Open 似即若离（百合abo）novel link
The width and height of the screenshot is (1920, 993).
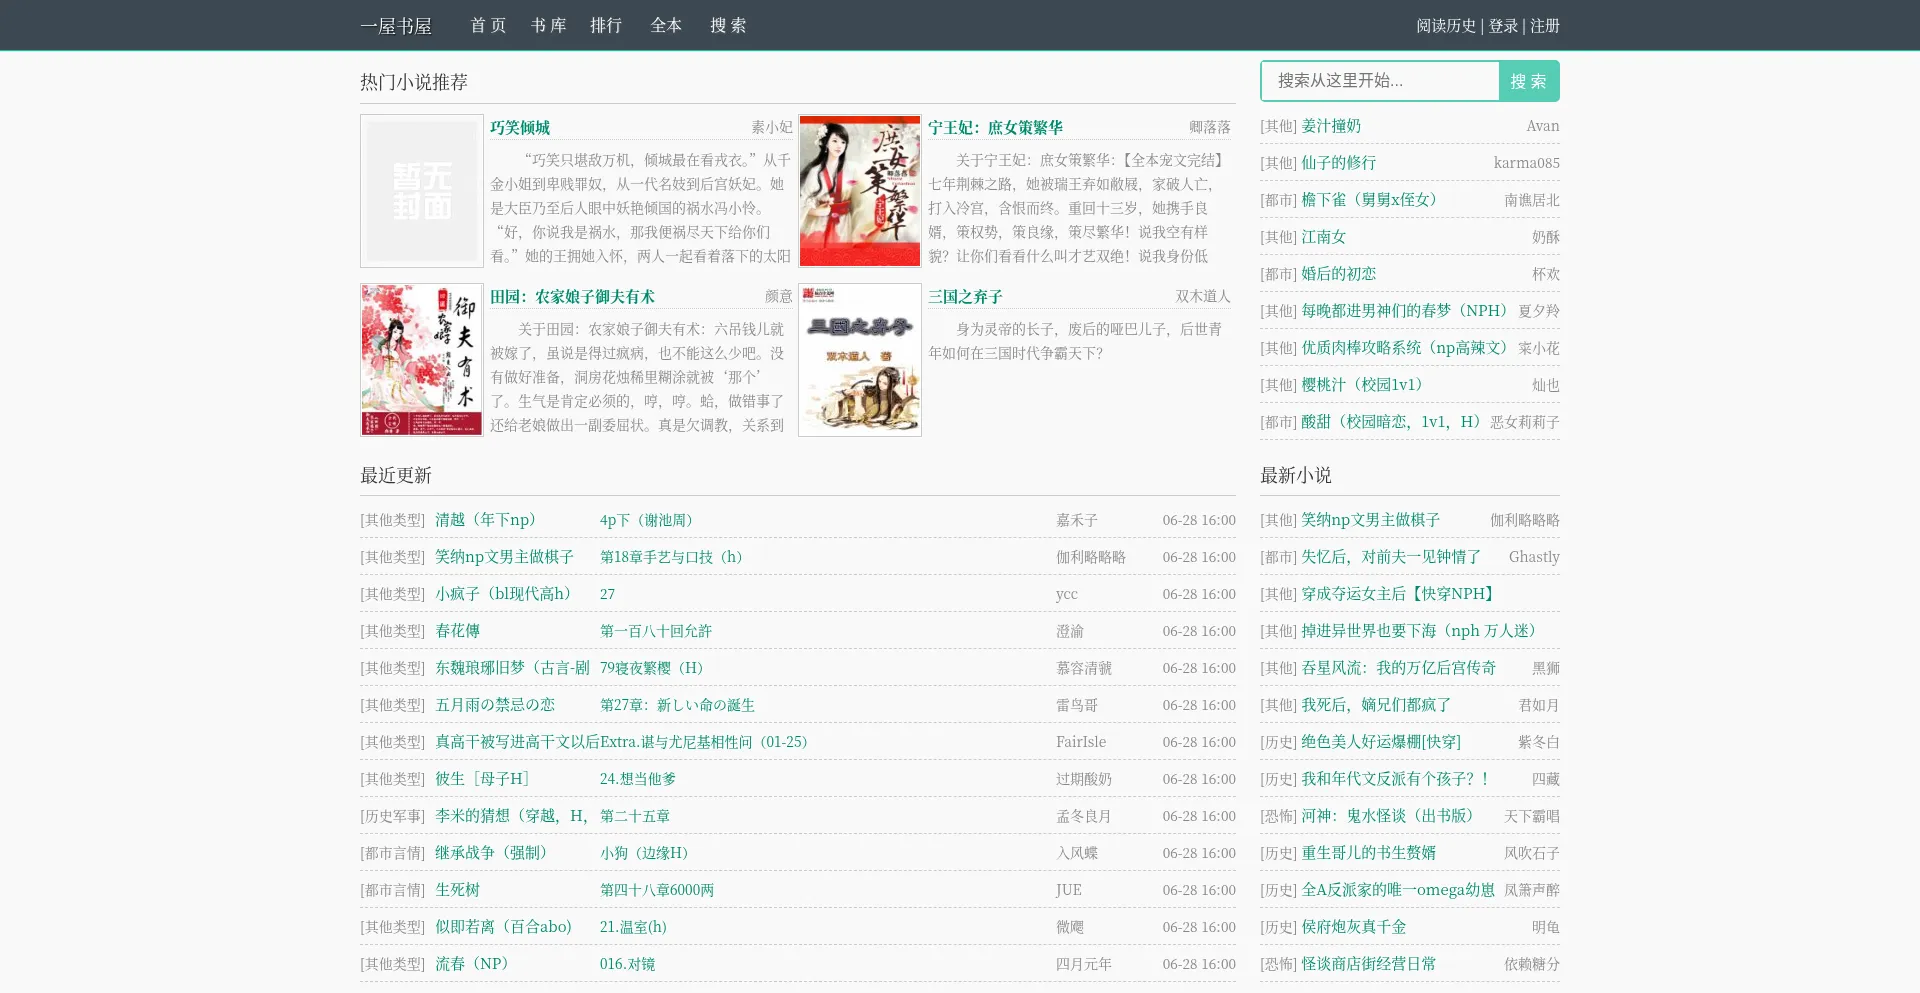click(x=503, y=927)
